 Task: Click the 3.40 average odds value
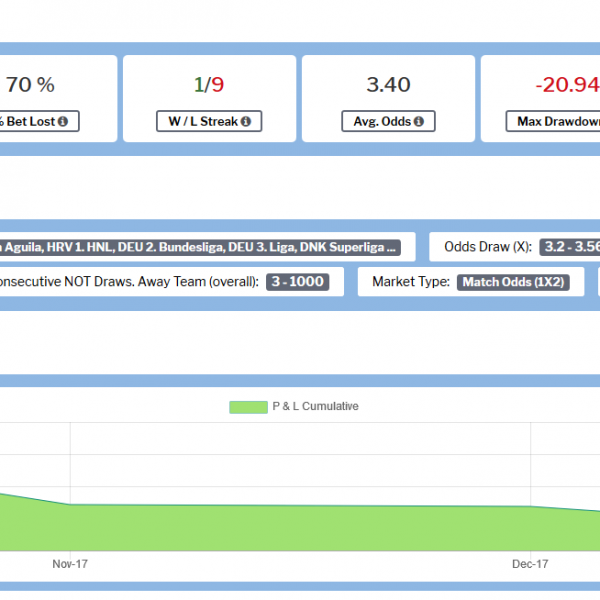pyautogui.click(x=388, y=85)
